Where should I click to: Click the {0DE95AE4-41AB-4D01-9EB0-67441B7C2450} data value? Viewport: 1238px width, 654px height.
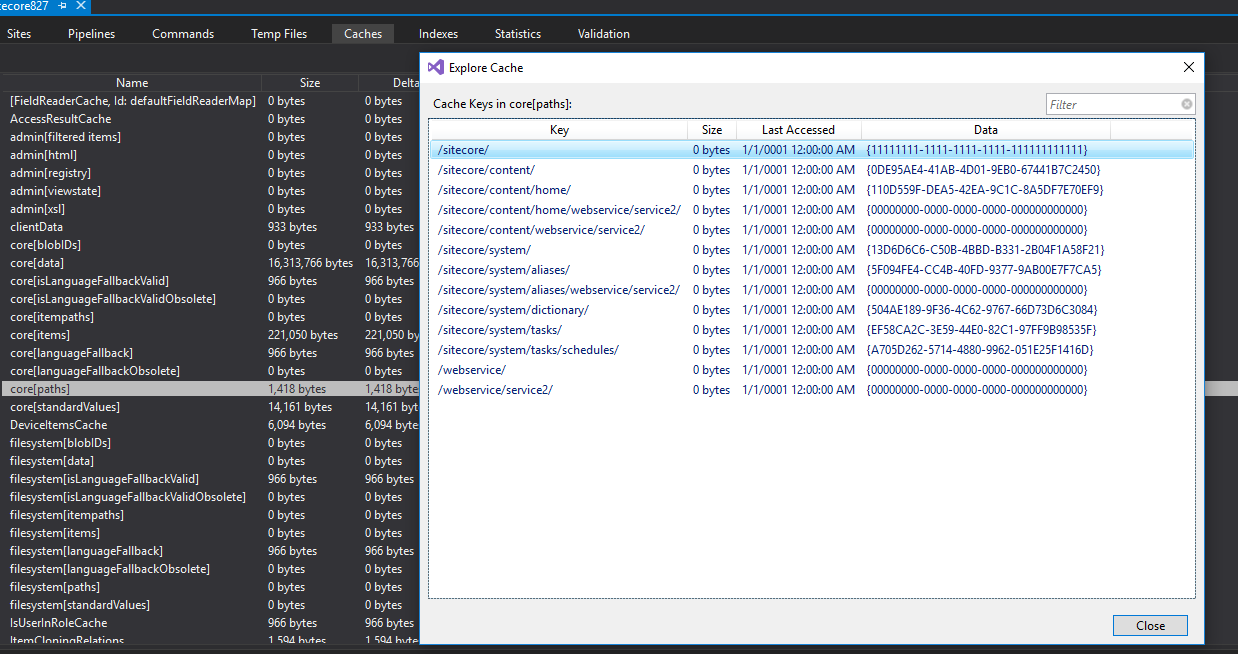[x=983, y=170]
